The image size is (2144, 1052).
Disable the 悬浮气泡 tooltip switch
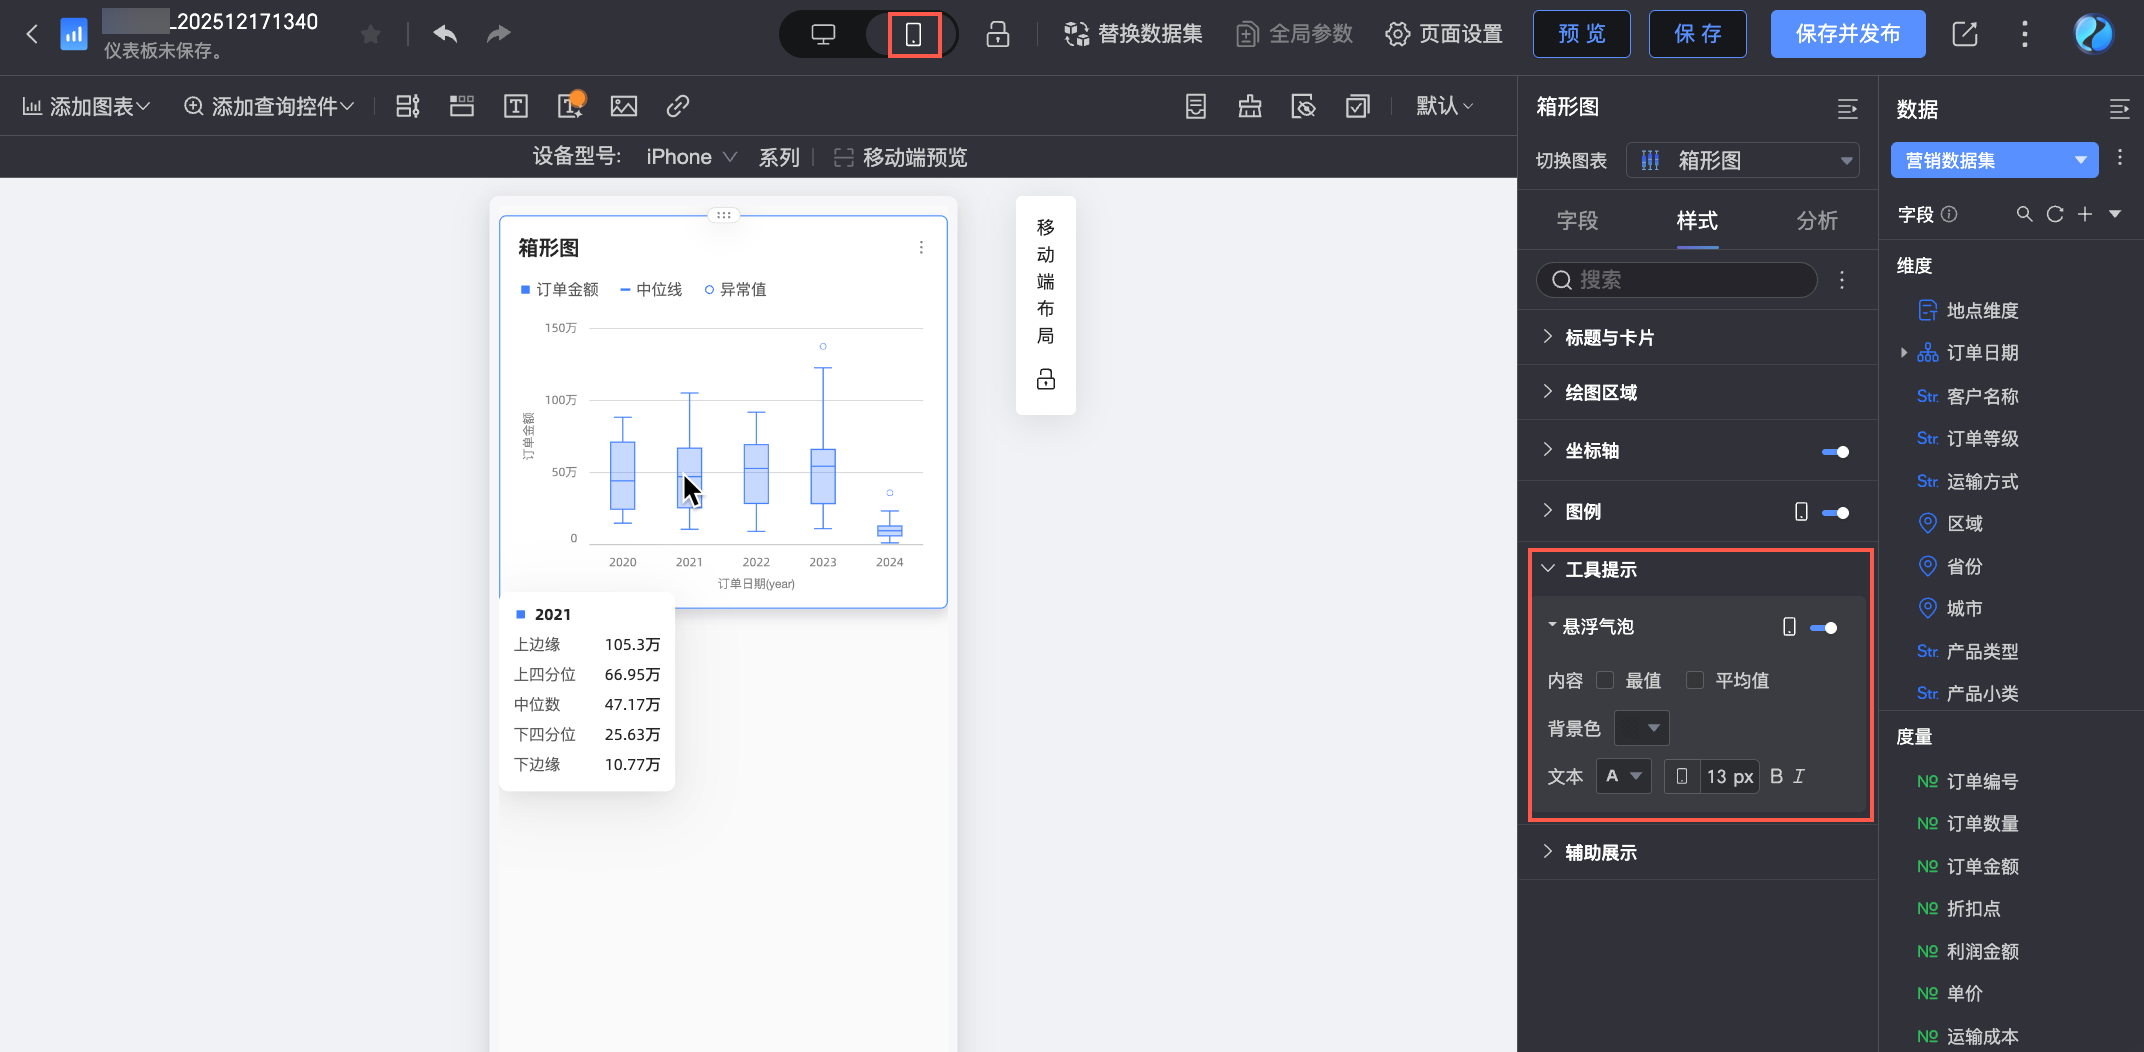[x=1823, y=628]
